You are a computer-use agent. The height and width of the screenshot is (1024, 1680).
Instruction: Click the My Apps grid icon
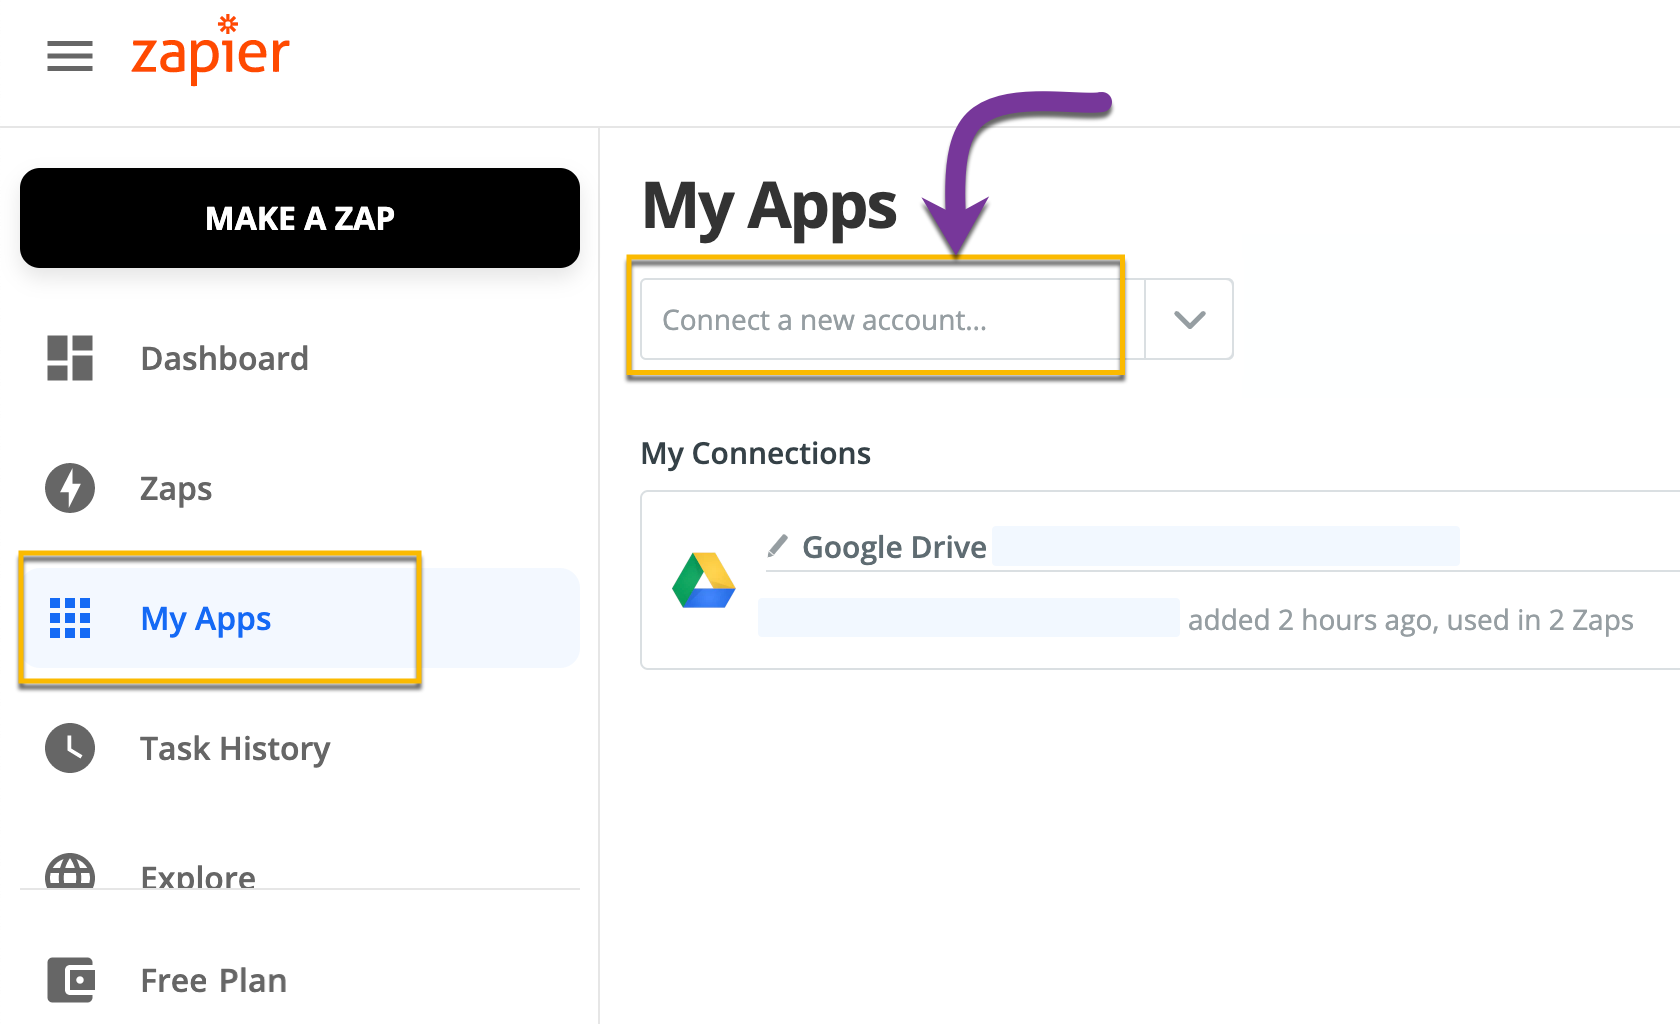coord(70,618)
